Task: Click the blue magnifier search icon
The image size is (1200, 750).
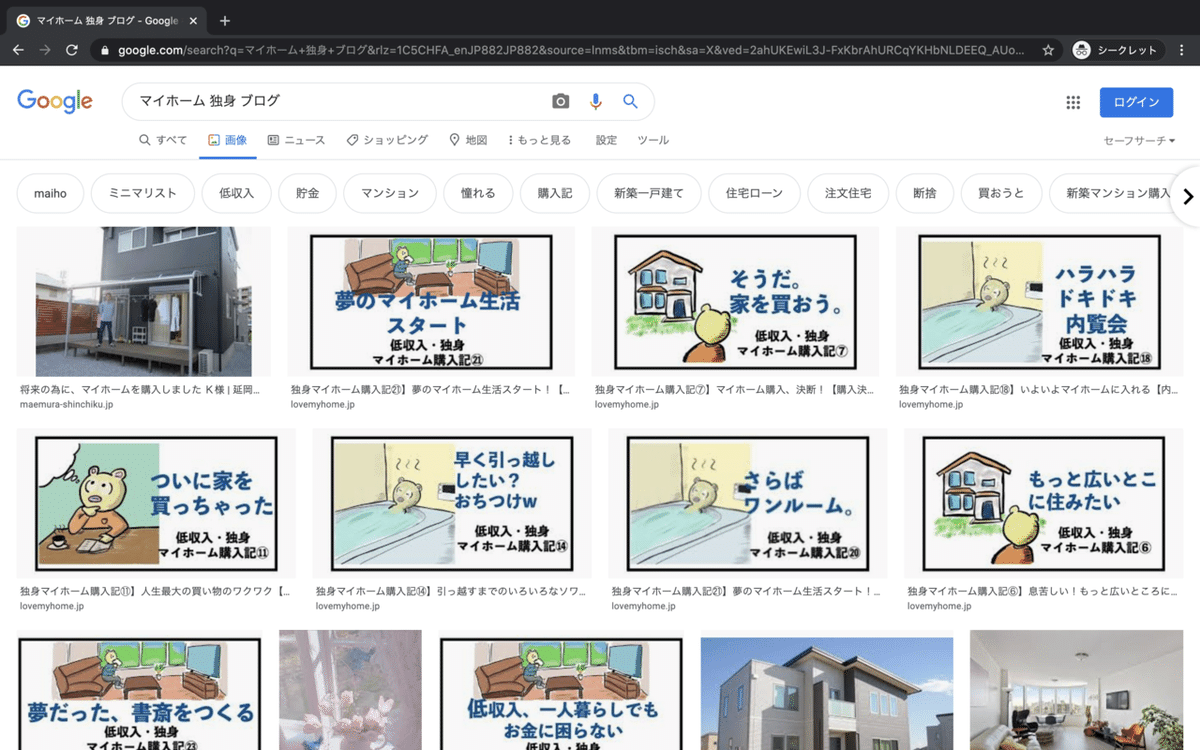Action: [x=630, y=101]
